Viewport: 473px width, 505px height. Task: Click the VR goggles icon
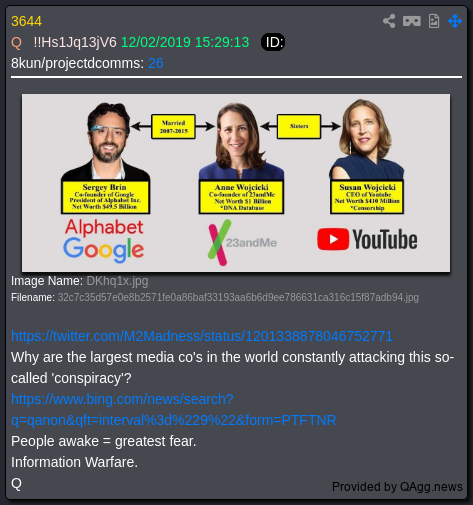[412, 21]
